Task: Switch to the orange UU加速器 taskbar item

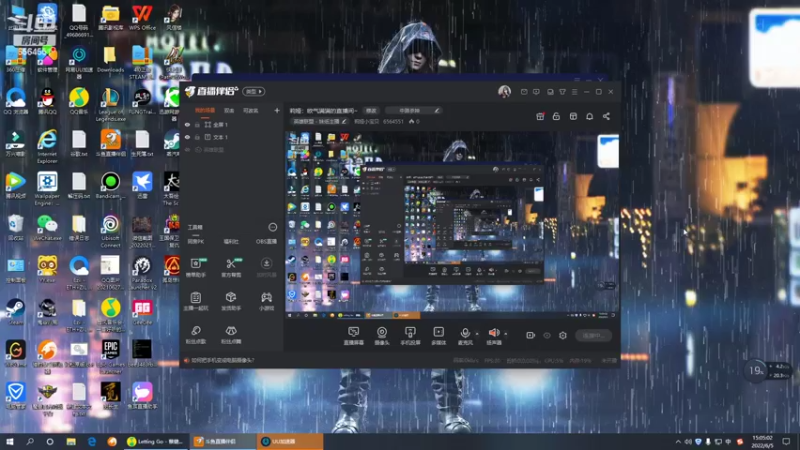Action: 291,441
